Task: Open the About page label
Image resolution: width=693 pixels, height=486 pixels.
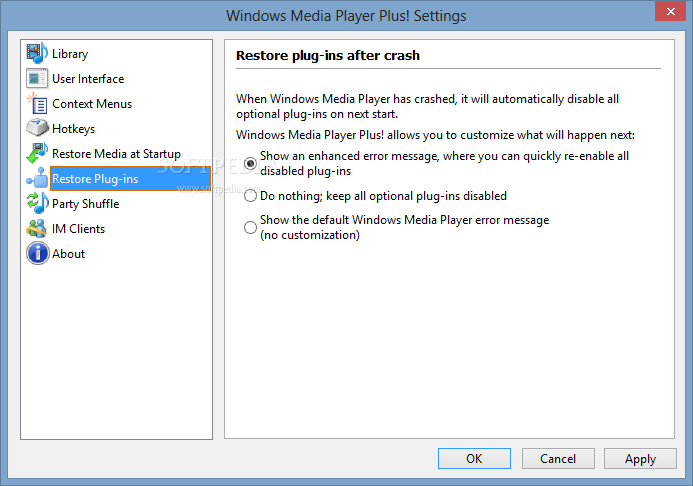Action: 69,254
